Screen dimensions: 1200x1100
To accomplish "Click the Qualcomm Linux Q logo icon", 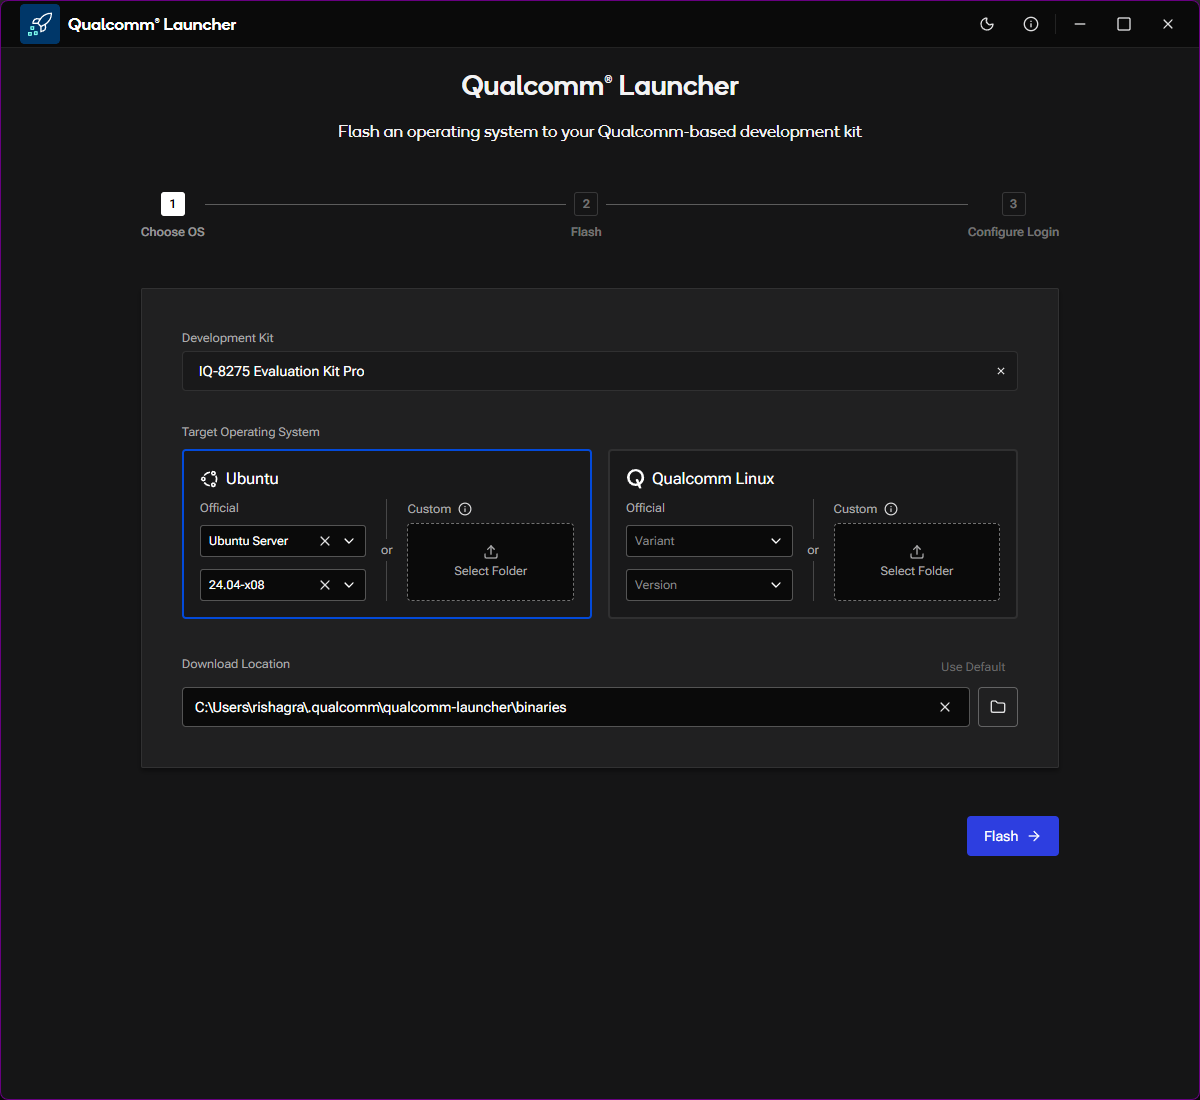I will coord(635,479).
